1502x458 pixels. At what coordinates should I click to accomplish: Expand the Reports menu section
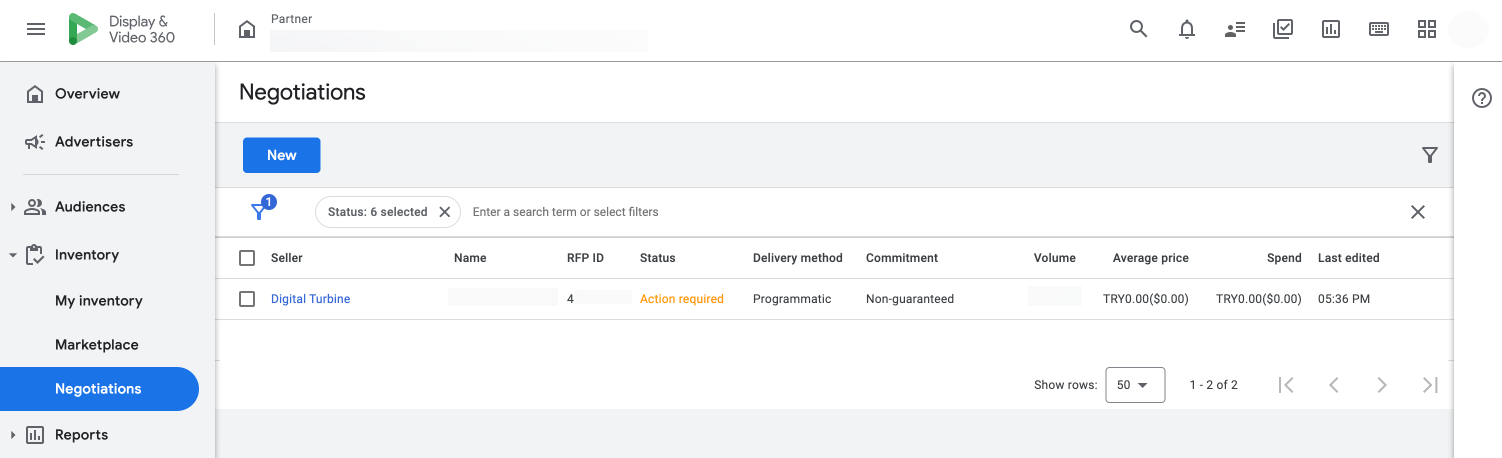click(x=13, y=435)
